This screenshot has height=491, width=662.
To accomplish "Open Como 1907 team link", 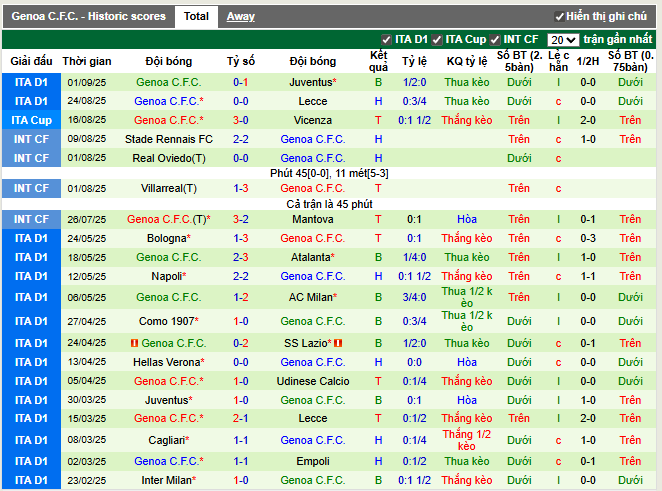I will (167, 321).
